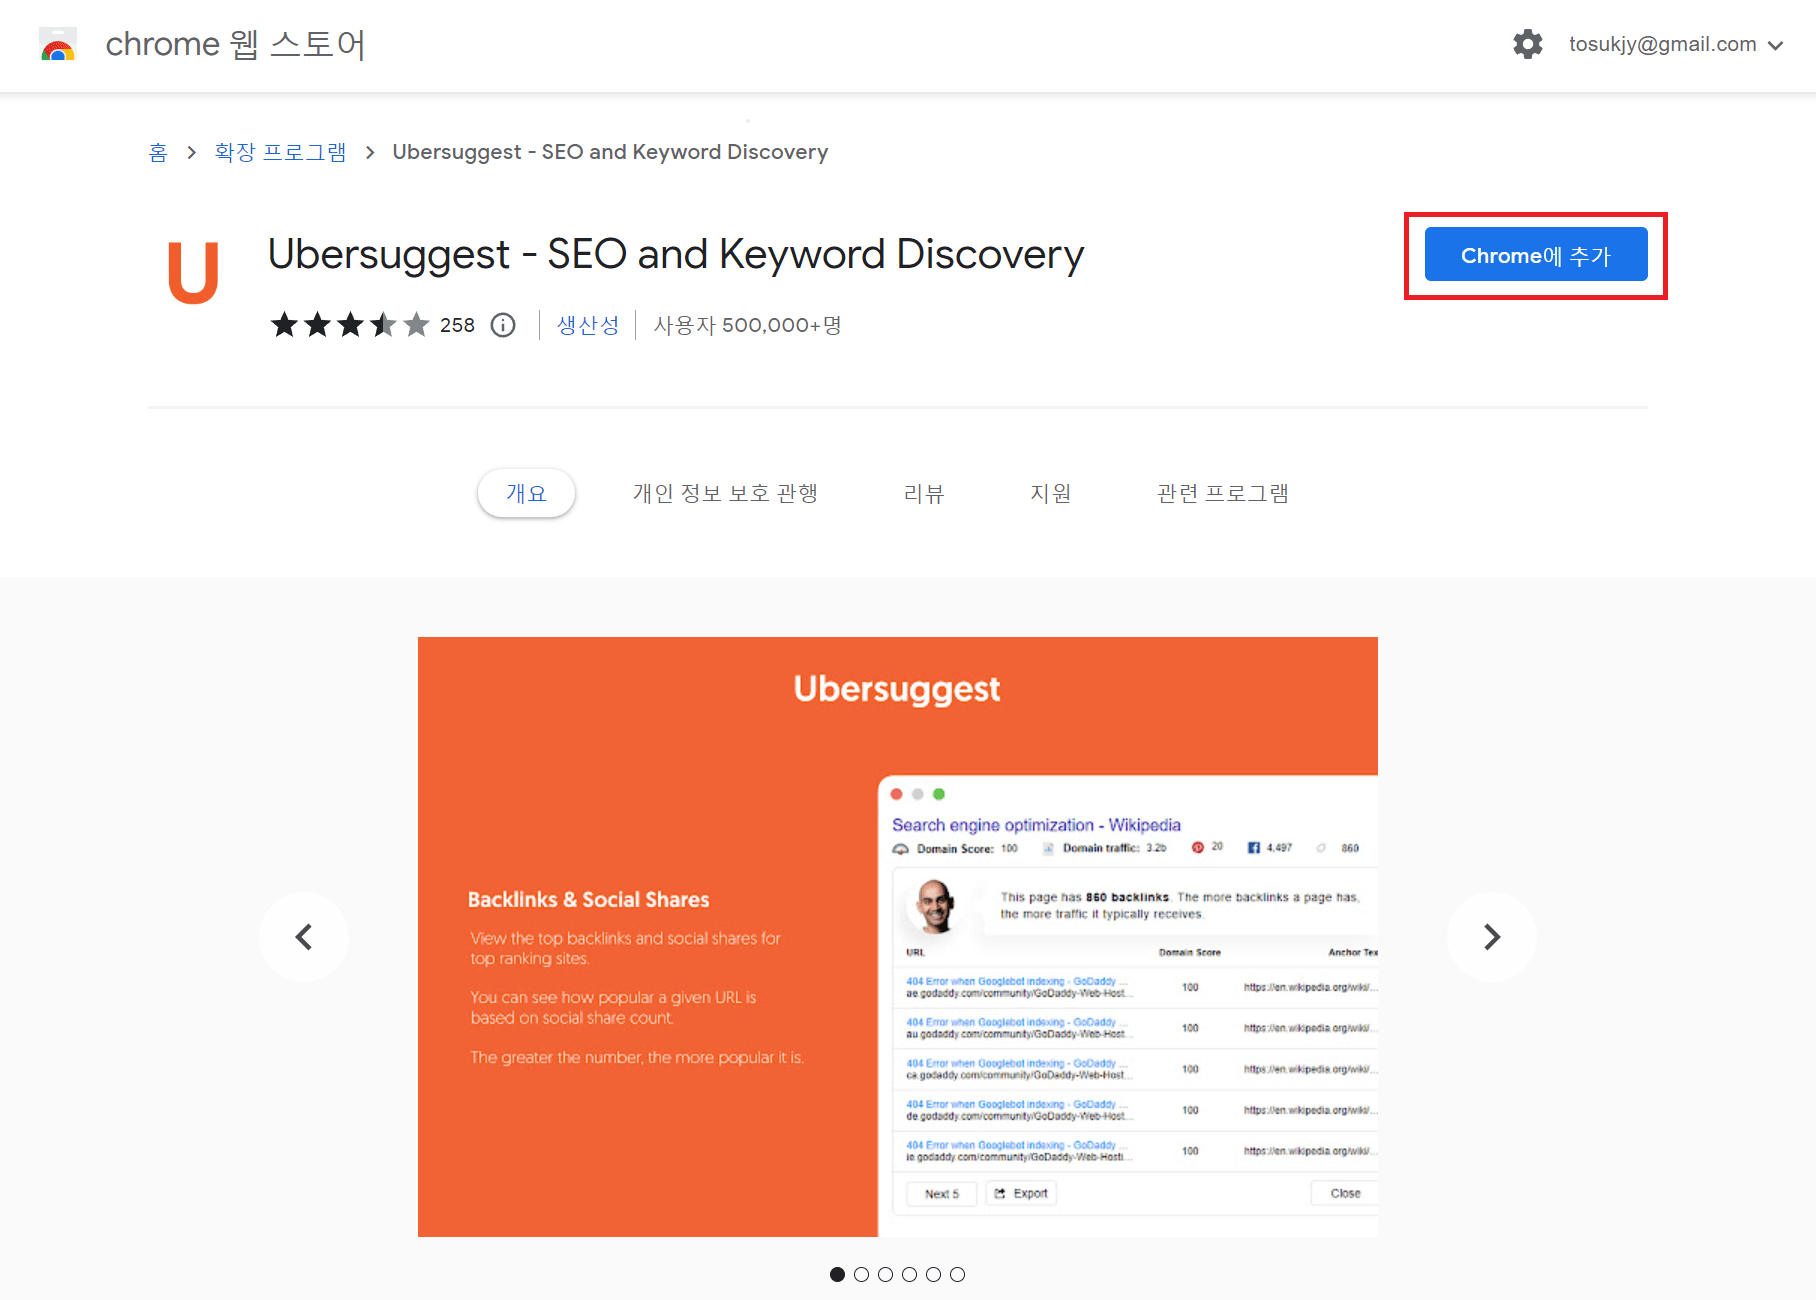
Task: Open settings via the gear icon
Action: [1527, 44]
